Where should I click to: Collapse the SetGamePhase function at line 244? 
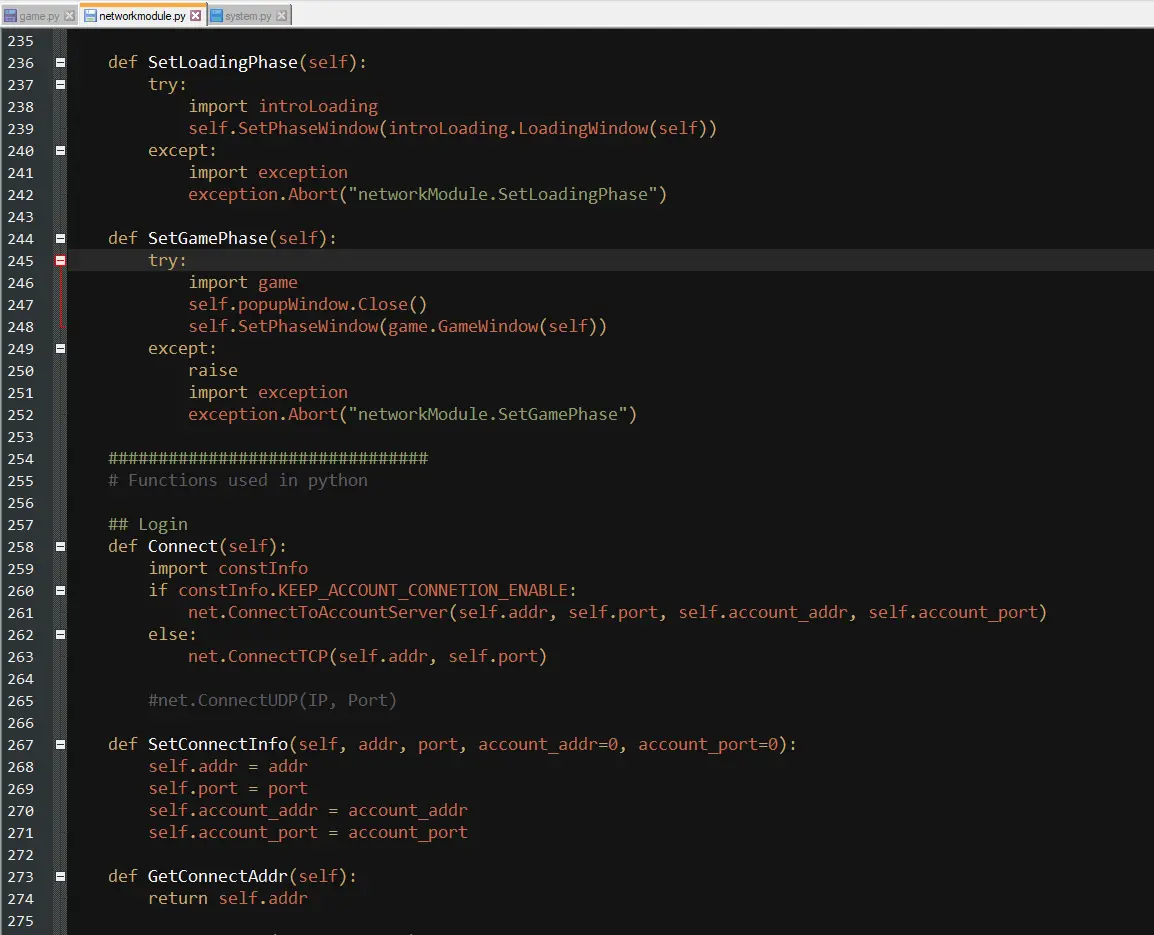click(60, 239)
